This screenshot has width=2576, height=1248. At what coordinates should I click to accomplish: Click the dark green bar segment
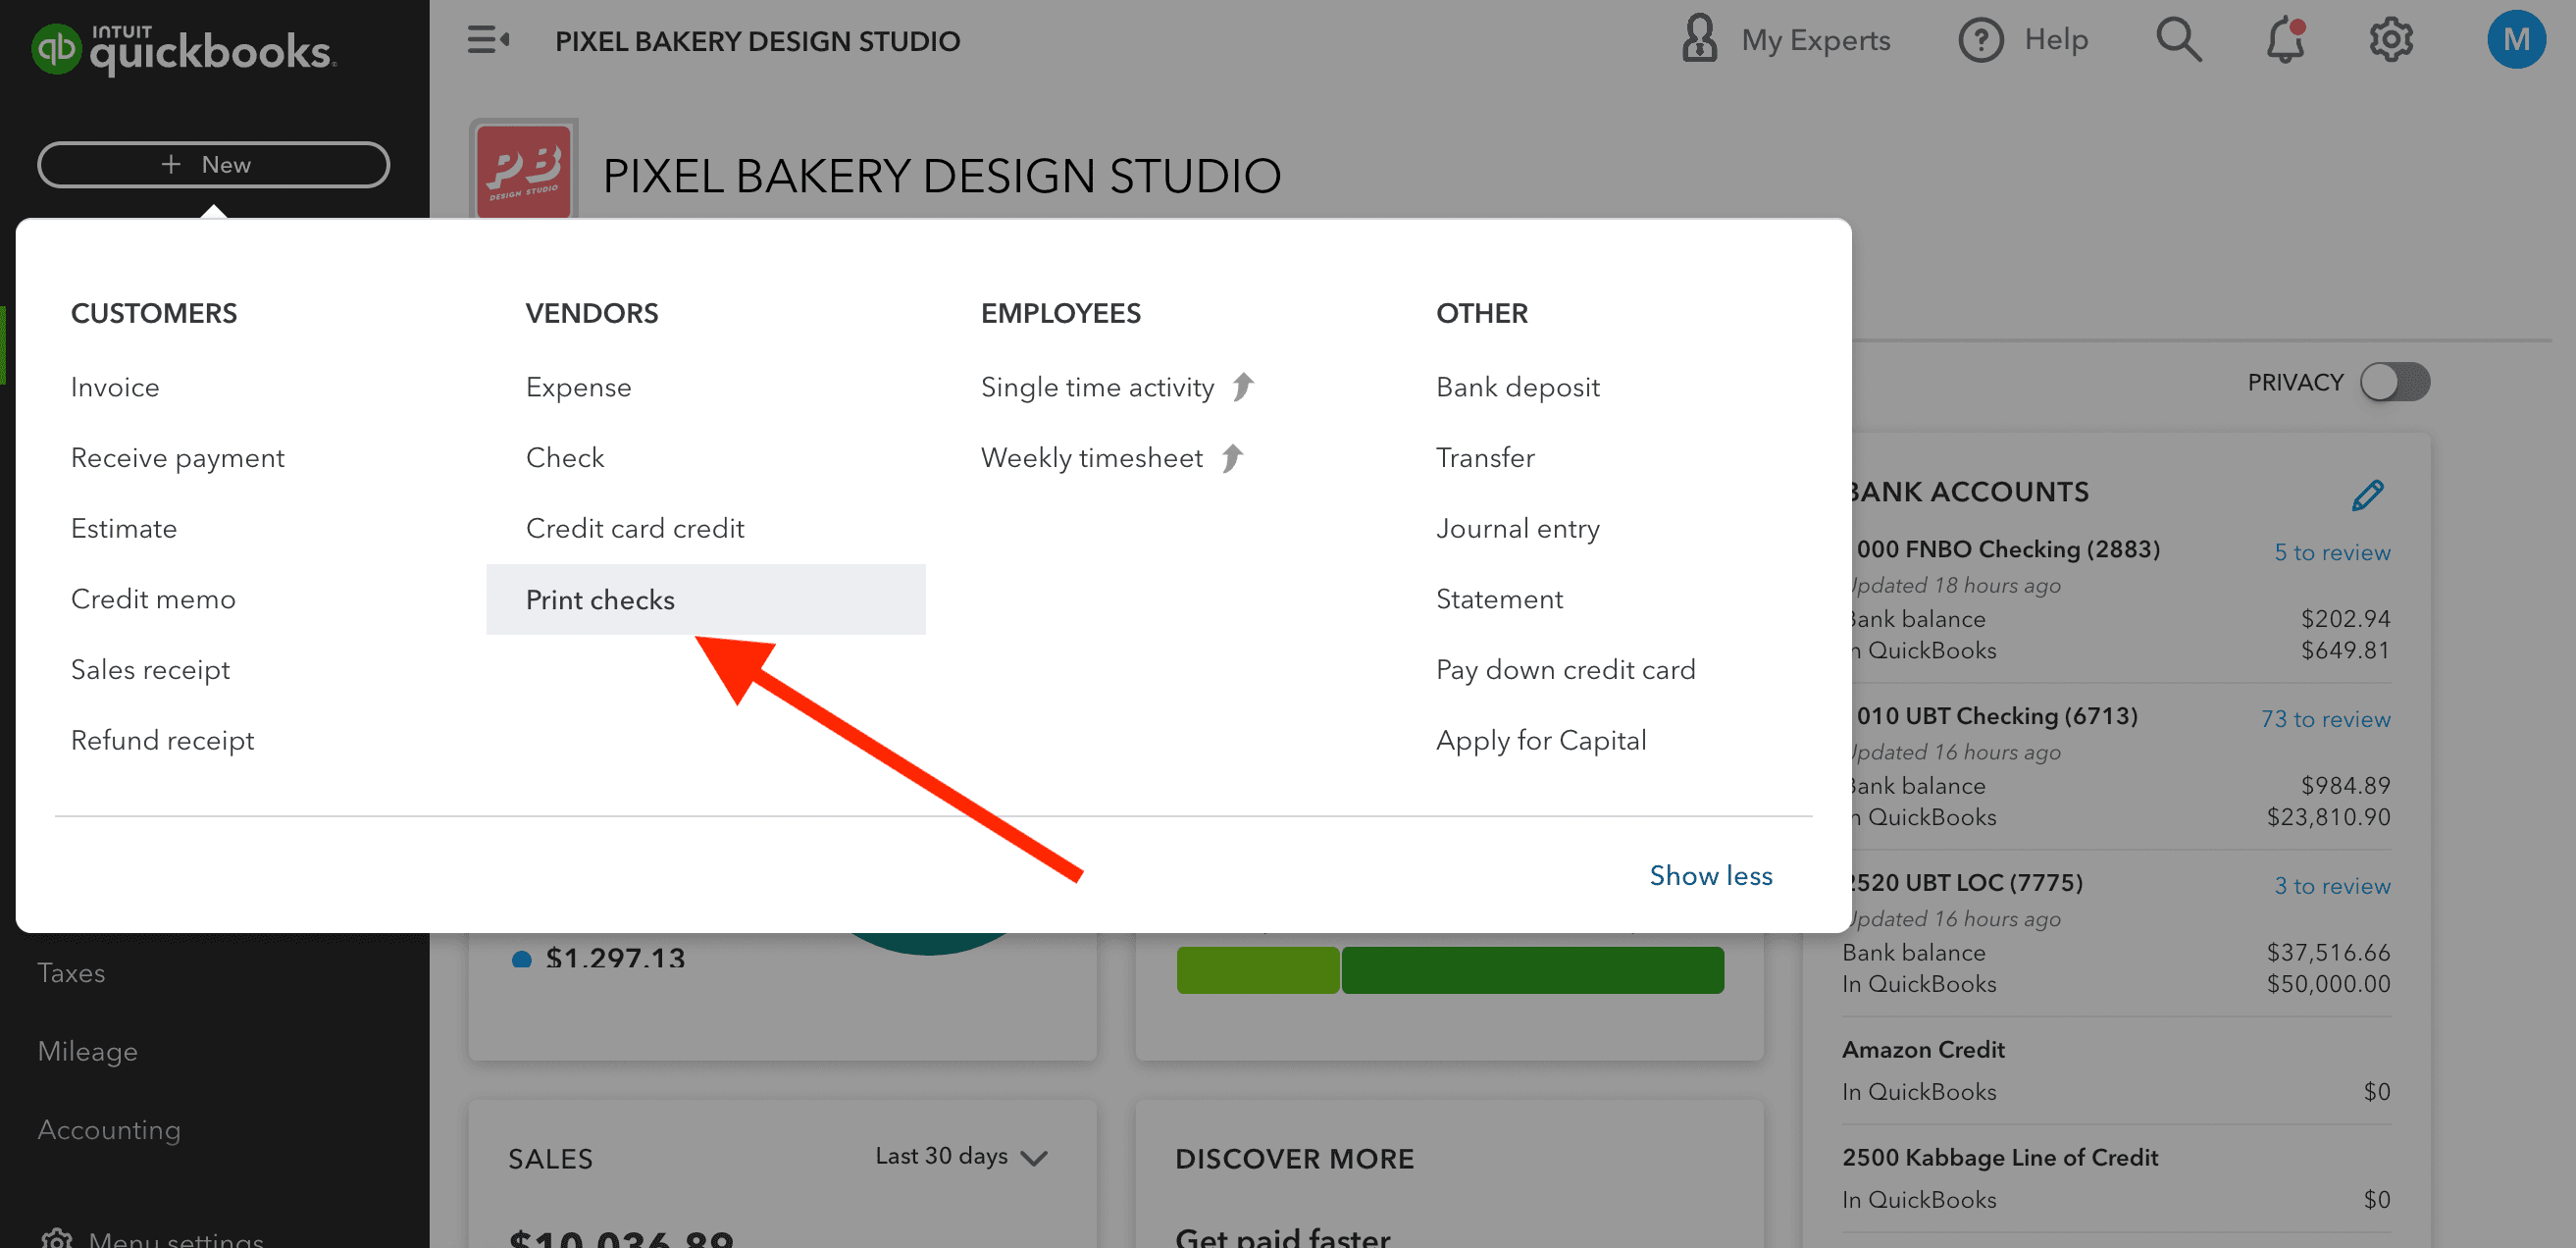pos(1532,970)
